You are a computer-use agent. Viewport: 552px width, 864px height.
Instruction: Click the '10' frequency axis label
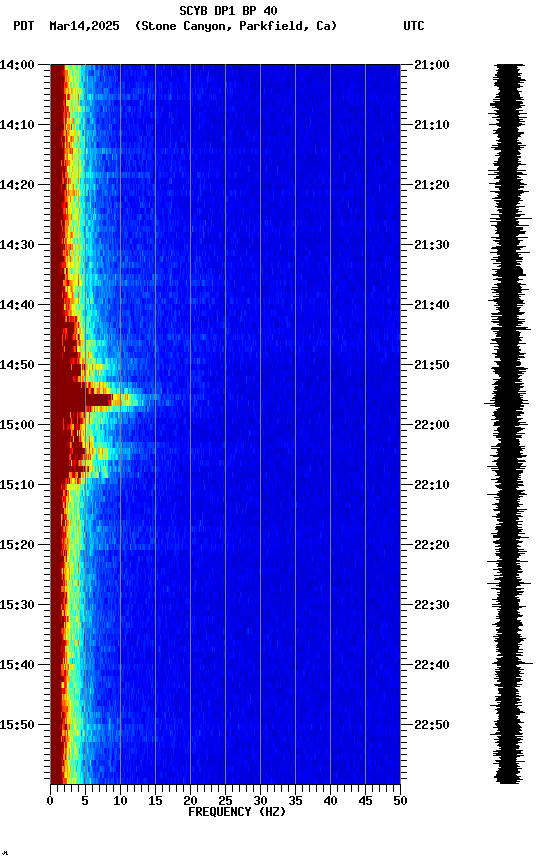120,801
